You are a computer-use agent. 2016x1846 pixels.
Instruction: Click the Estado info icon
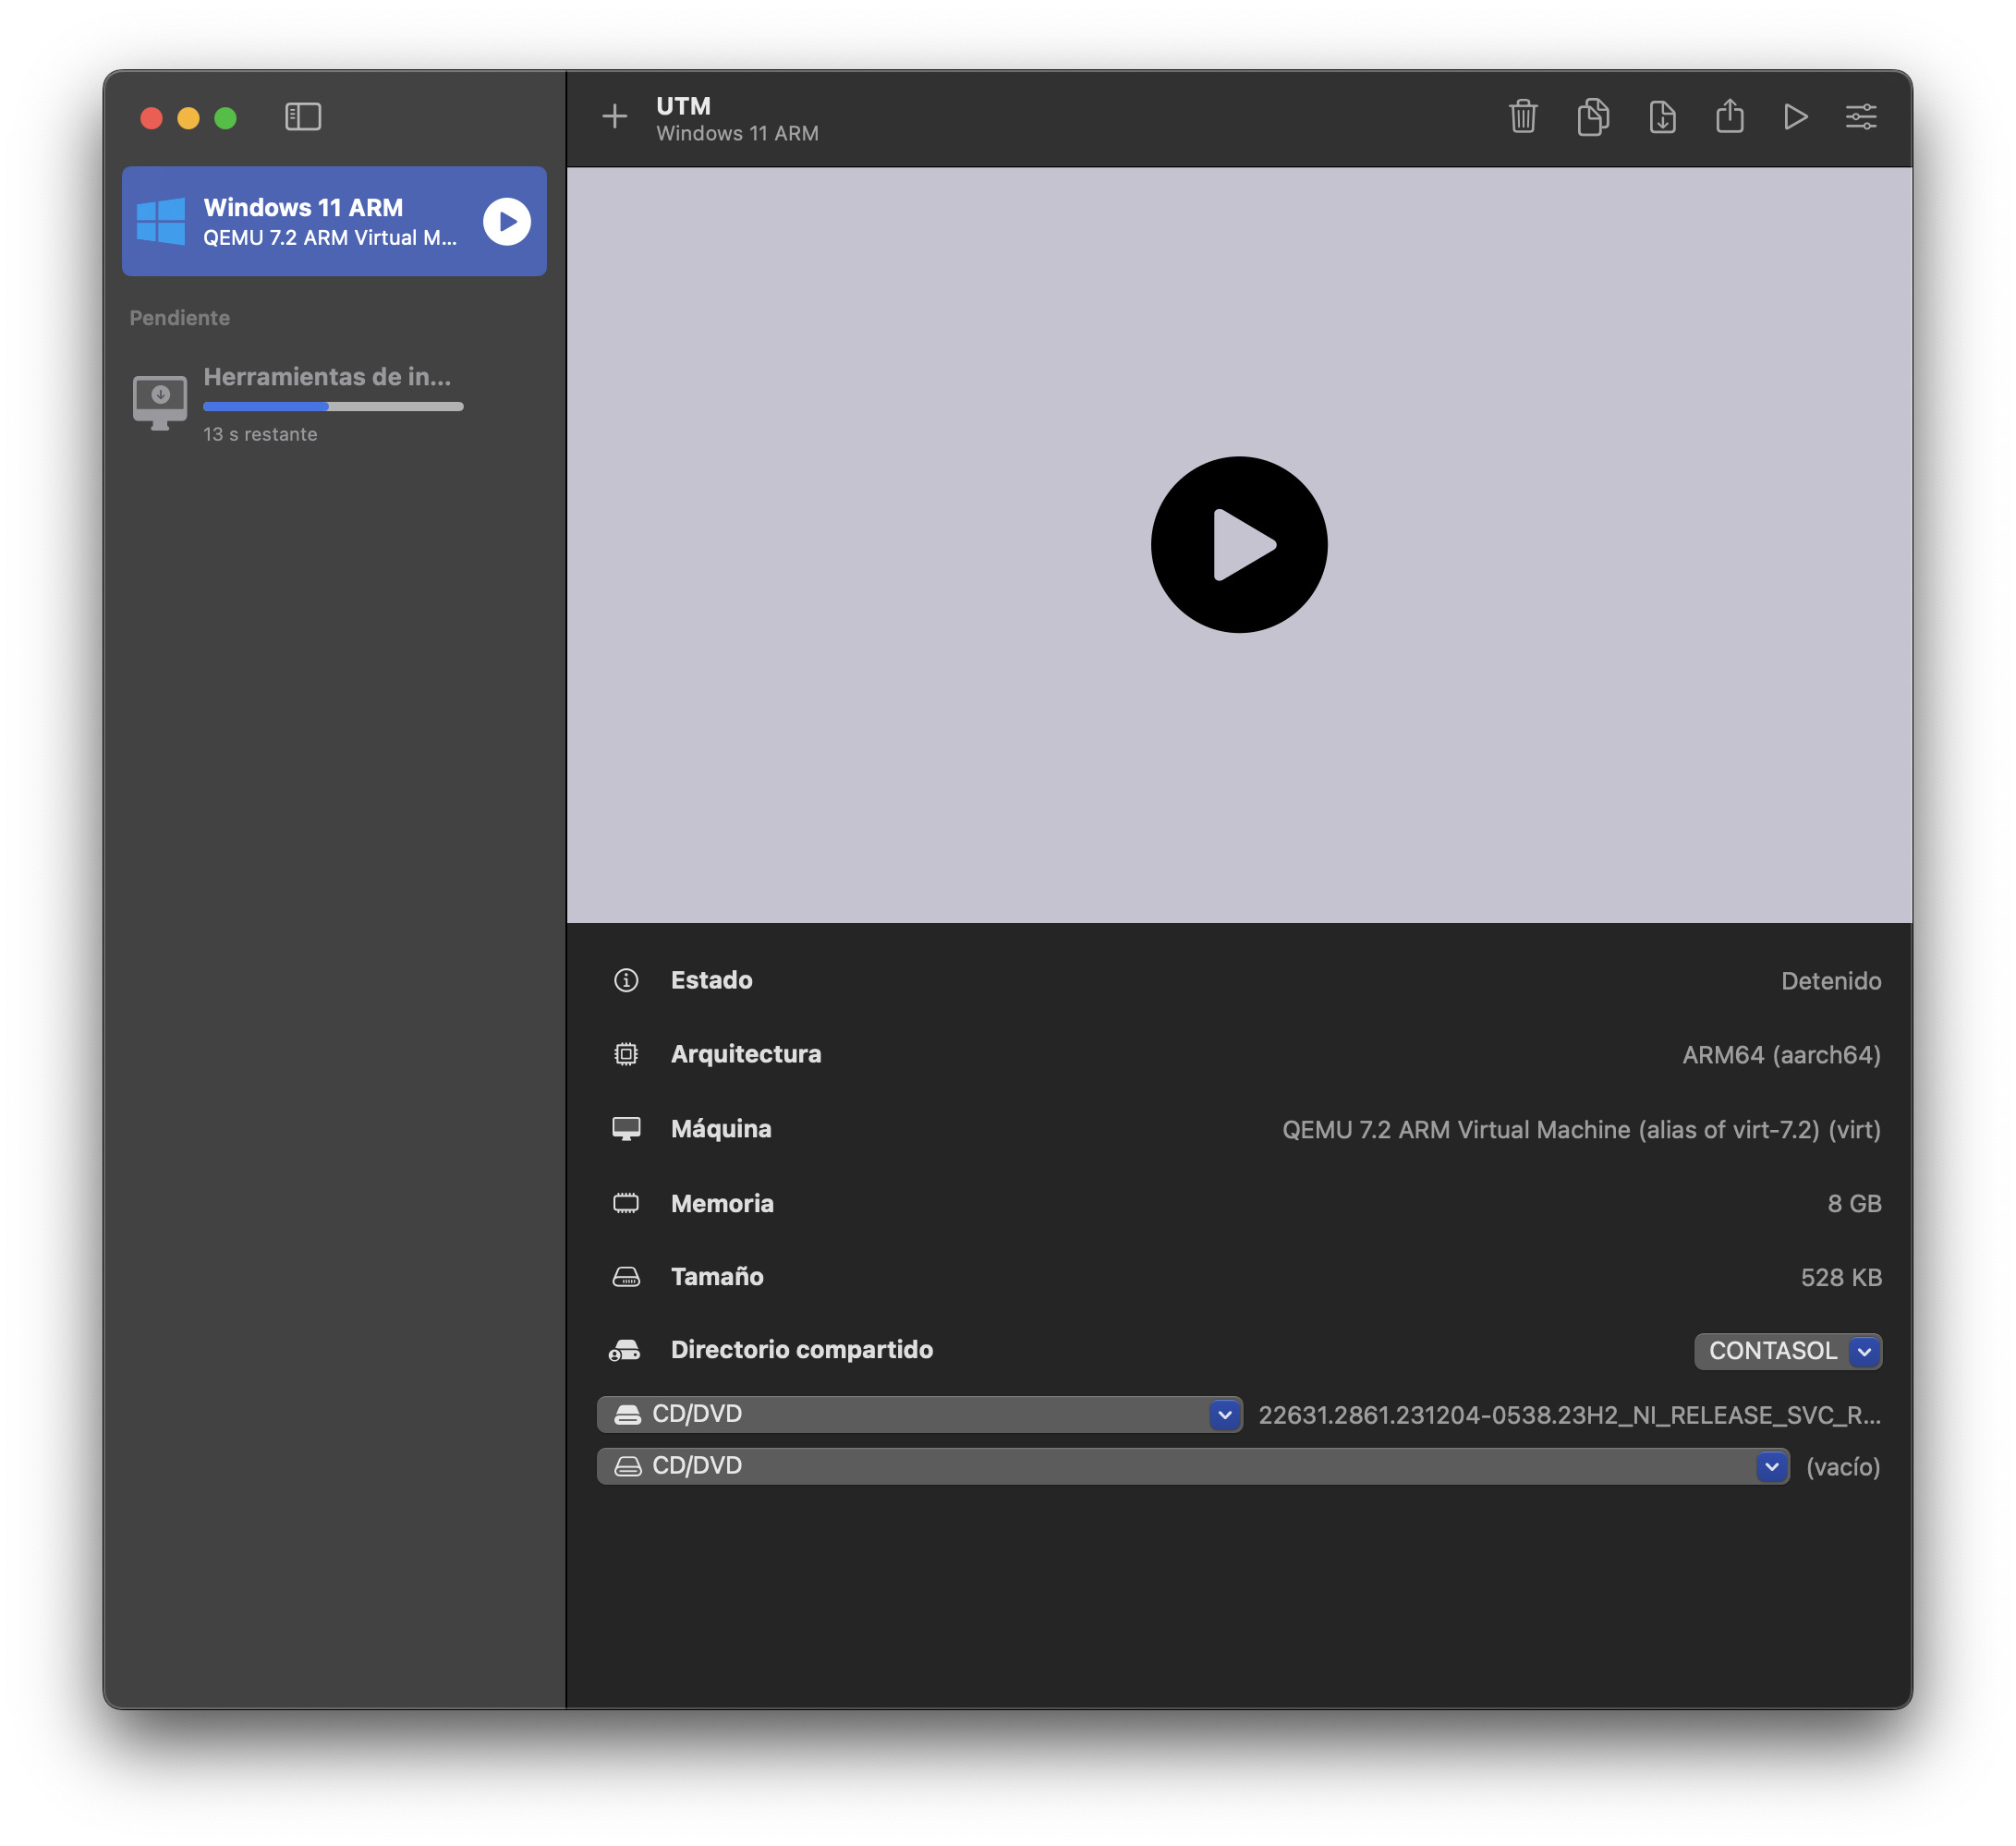(x=626, y=980)
